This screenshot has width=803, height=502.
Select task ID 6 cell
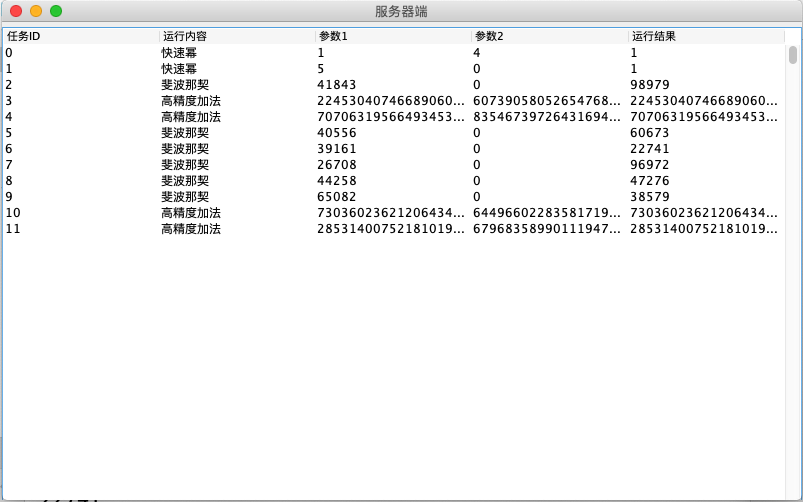click(x=81, y=149)
